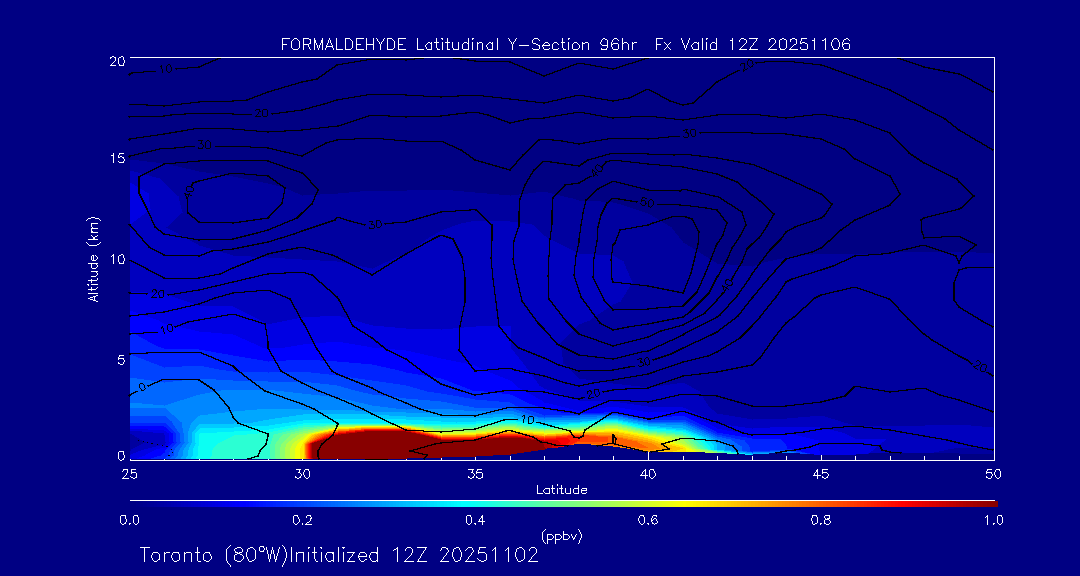The image size is (1080, 576).
Task: Click the 0.0 label on the colorbar
Action: click(129, 520)
